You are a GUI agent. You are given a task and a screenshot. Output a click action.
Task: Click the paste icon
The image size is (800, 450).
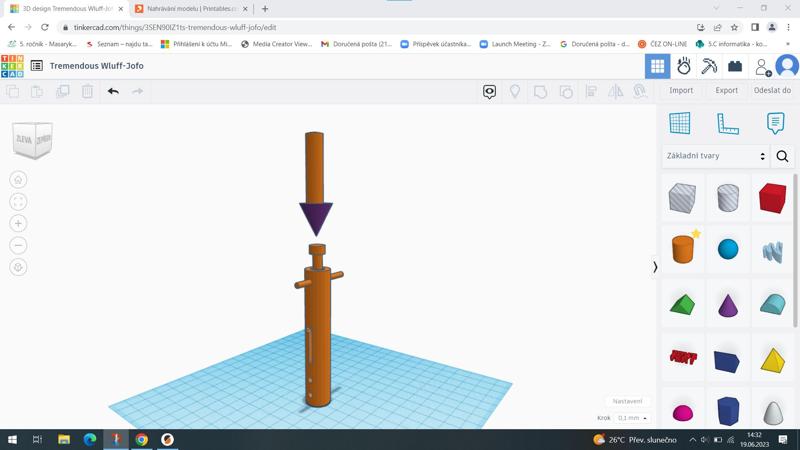pos(37,91)
